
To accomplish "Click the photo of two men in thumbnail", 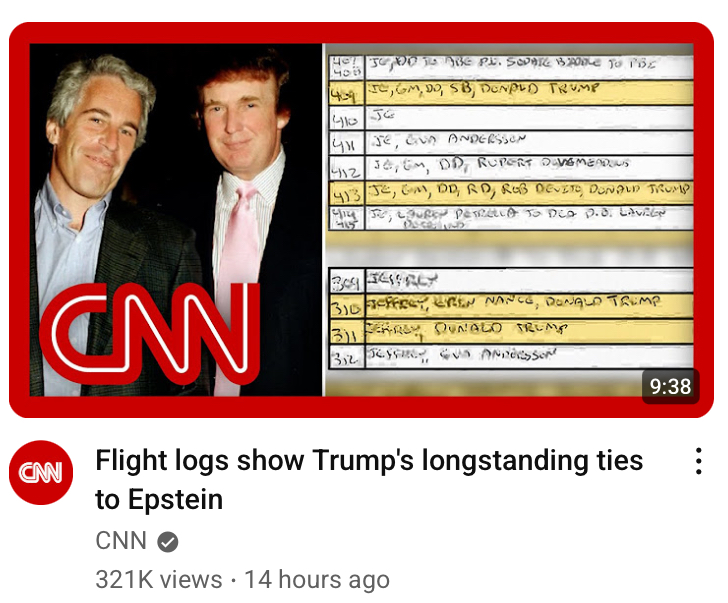I will 176,220.
